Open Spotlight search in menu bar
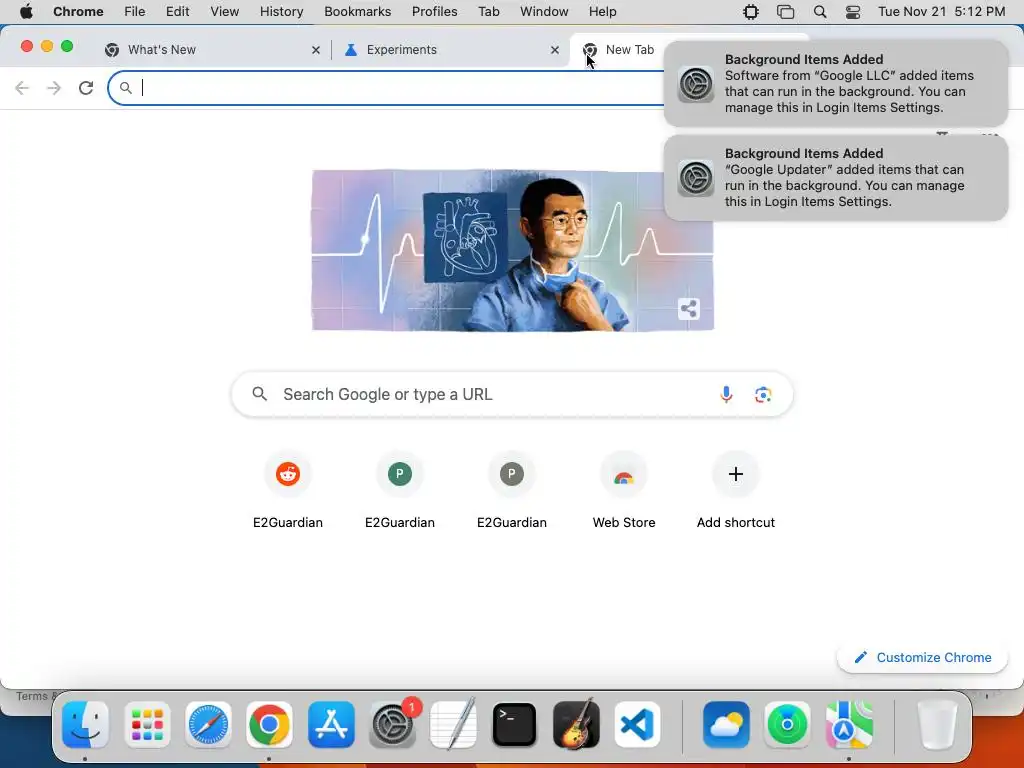 tap(820, 12)
